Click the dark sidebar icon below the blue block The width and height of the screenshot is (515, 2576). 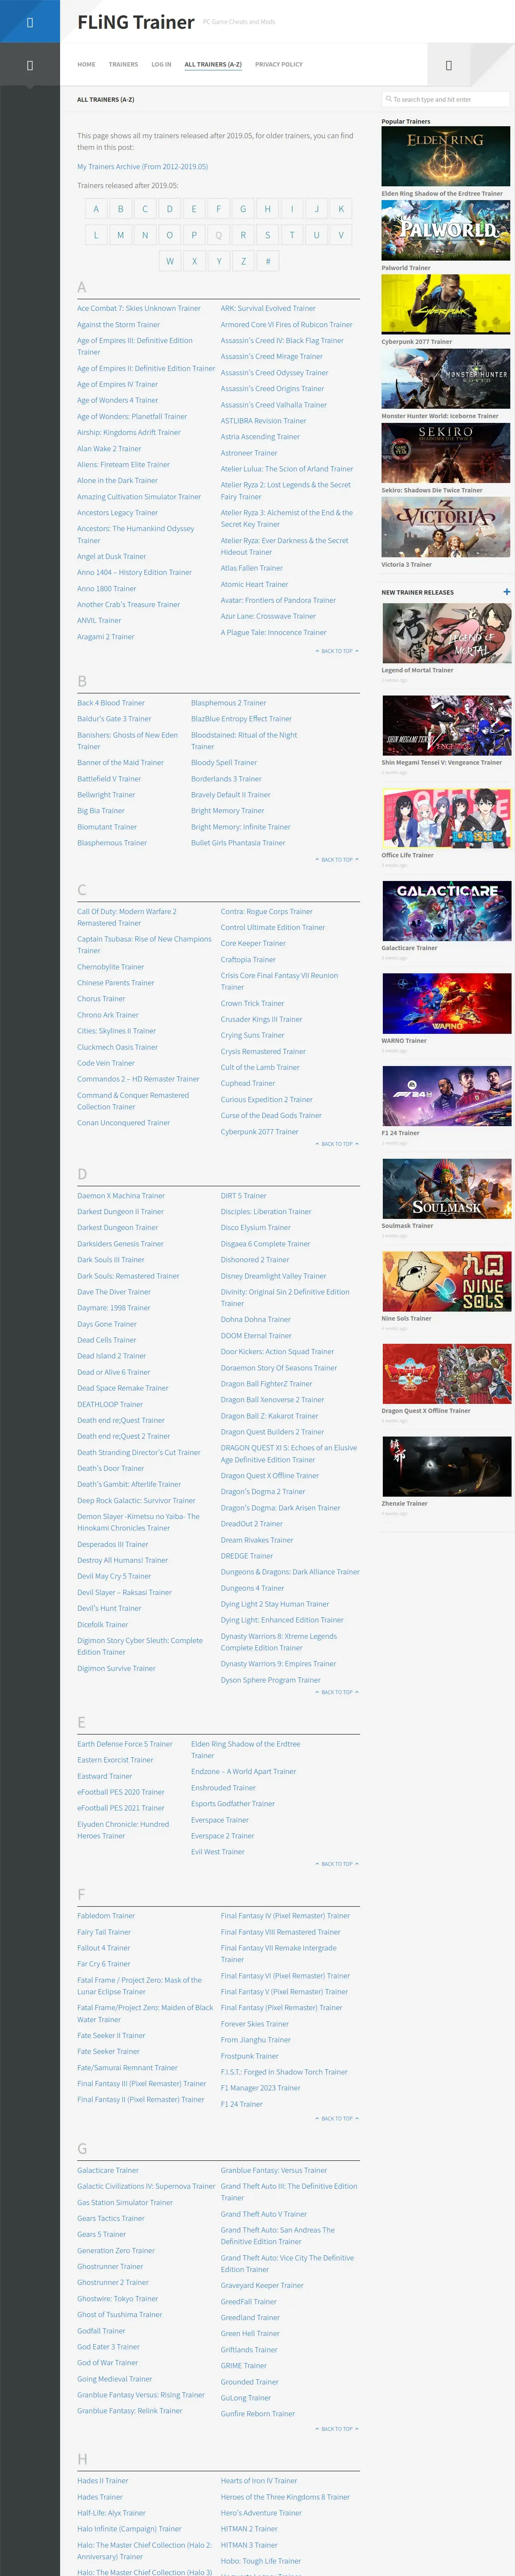coord(29,65)
